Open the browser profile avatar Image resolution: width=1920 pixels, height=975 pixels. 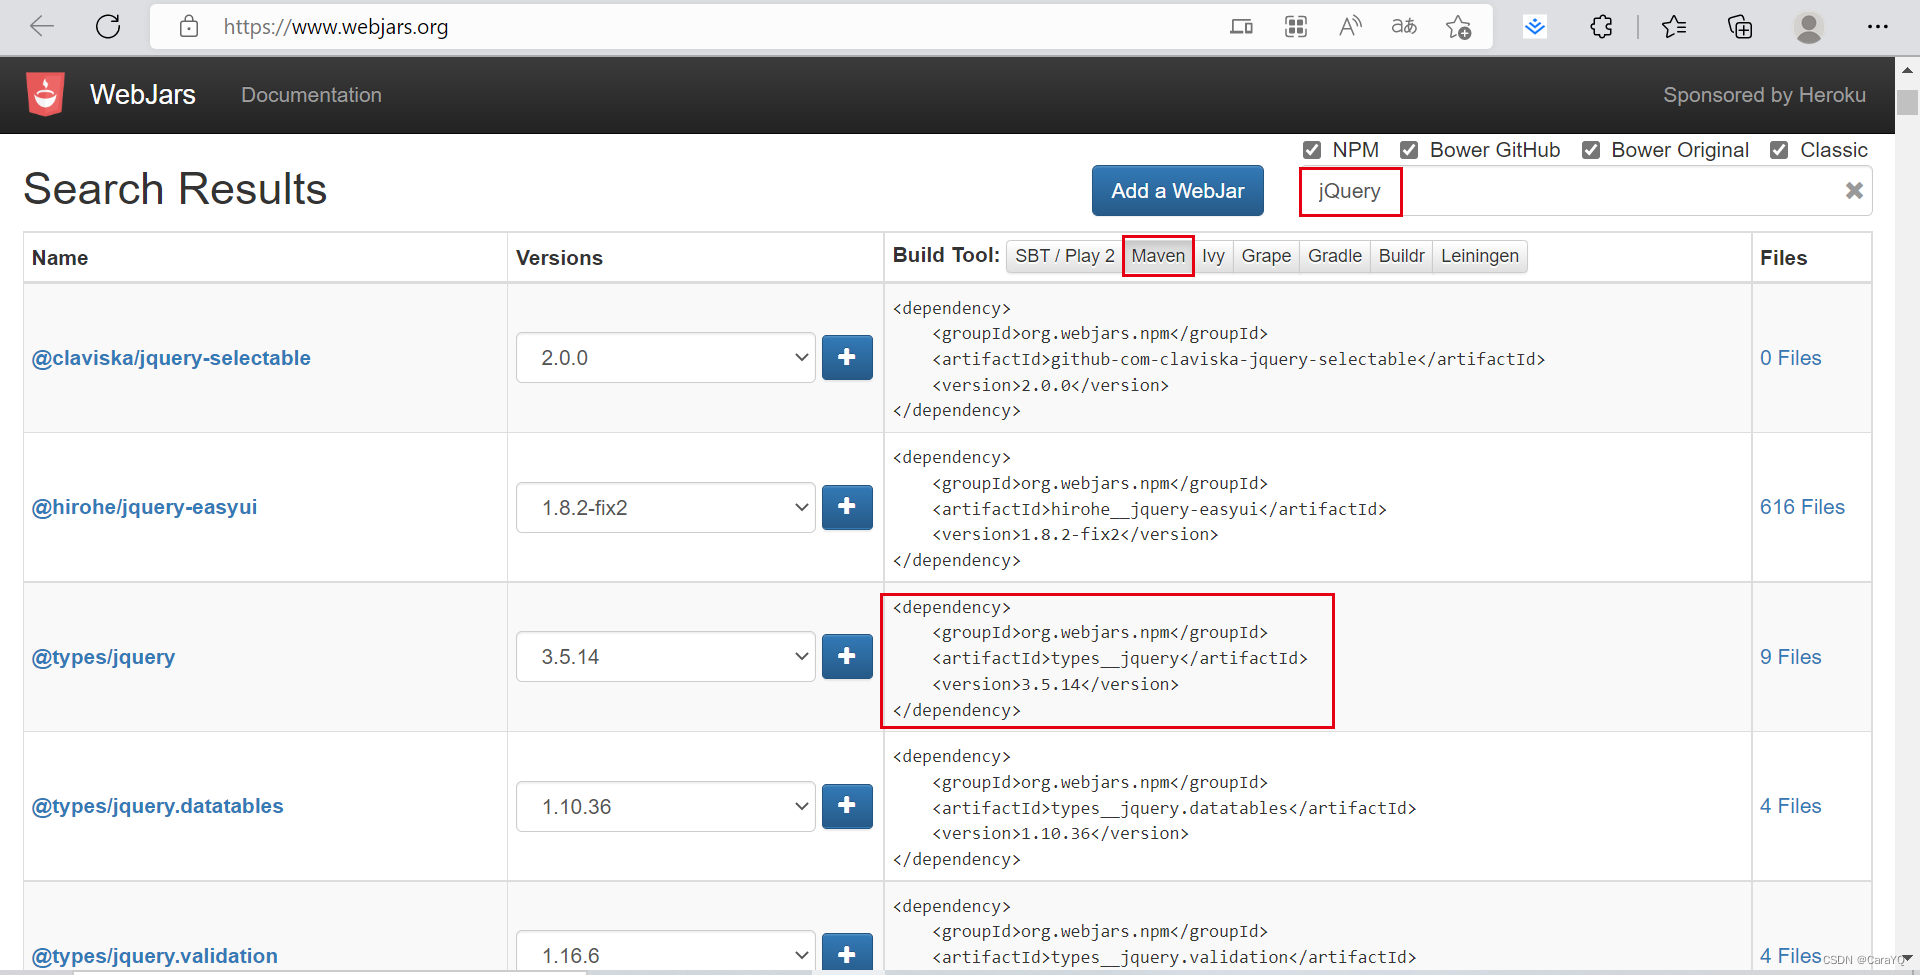[1808, 27]
